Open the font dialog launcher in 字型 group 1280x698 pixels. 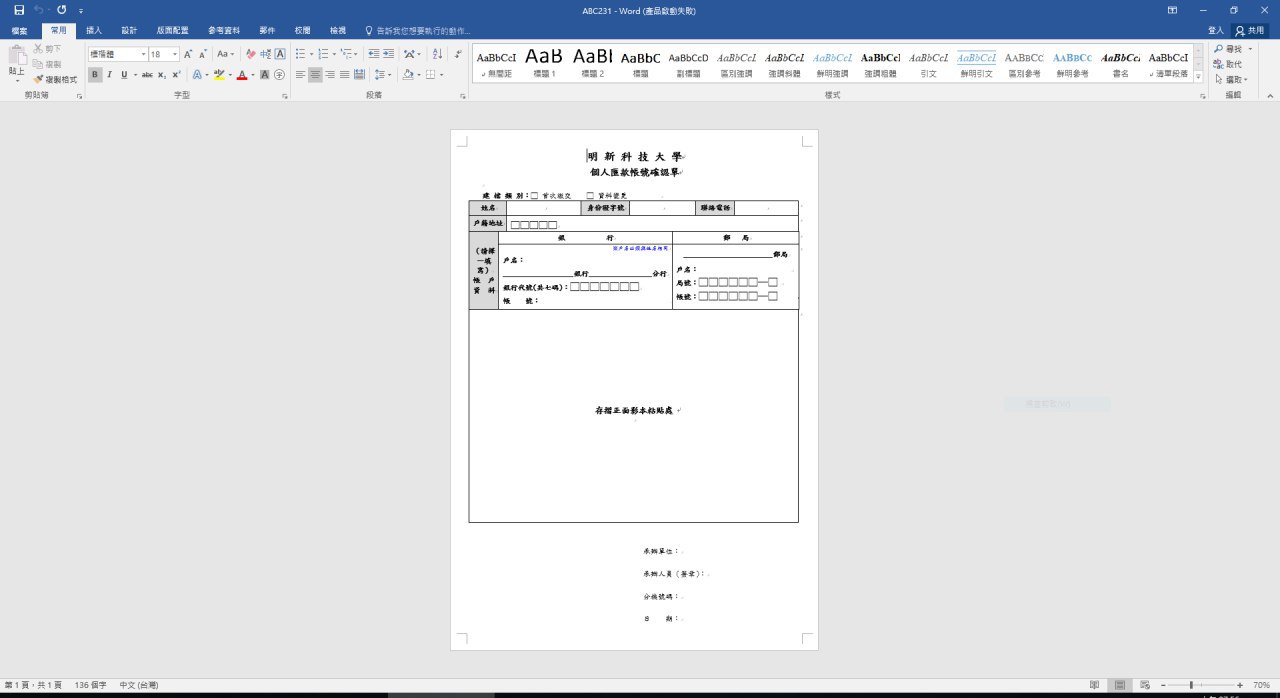click(x=284, y=96)
